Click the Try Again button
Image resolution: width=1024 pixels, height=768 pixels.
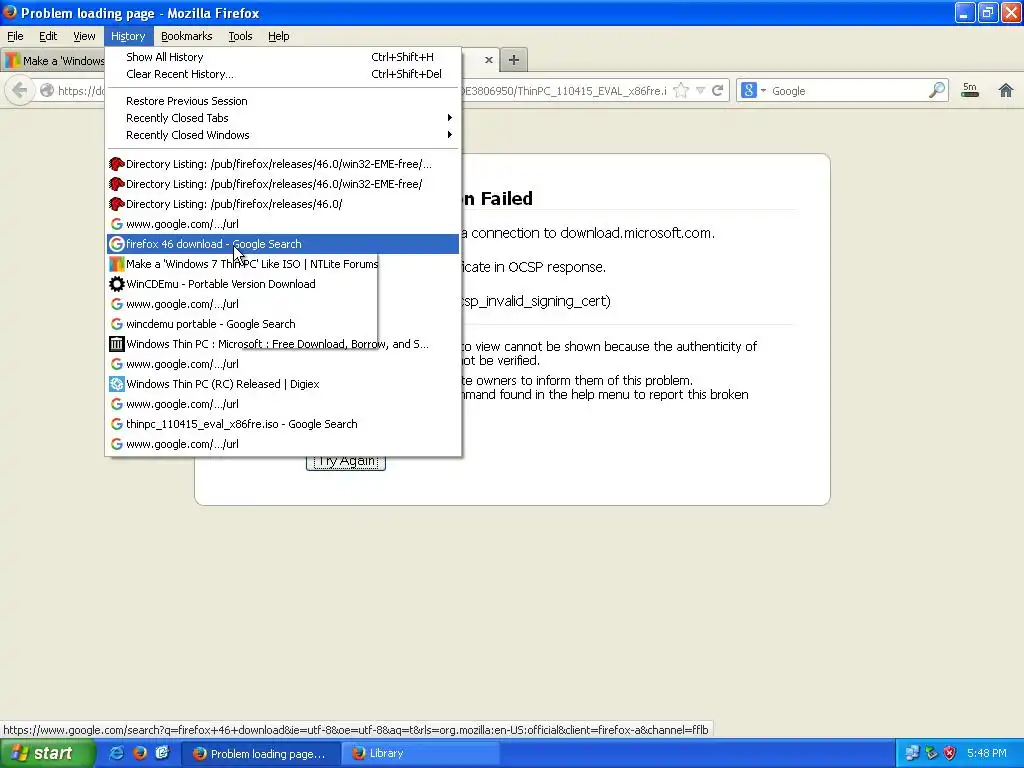point(346,462)
